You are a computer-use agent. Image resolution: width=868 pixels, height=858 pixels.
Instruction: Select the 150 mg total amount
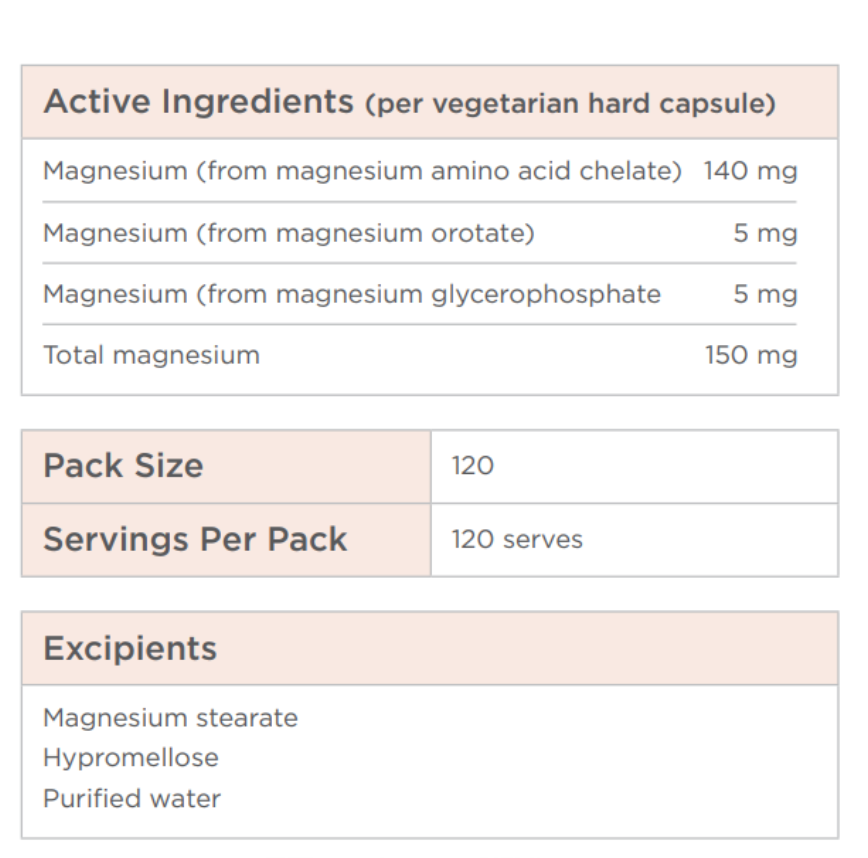[x=751, y=355]
